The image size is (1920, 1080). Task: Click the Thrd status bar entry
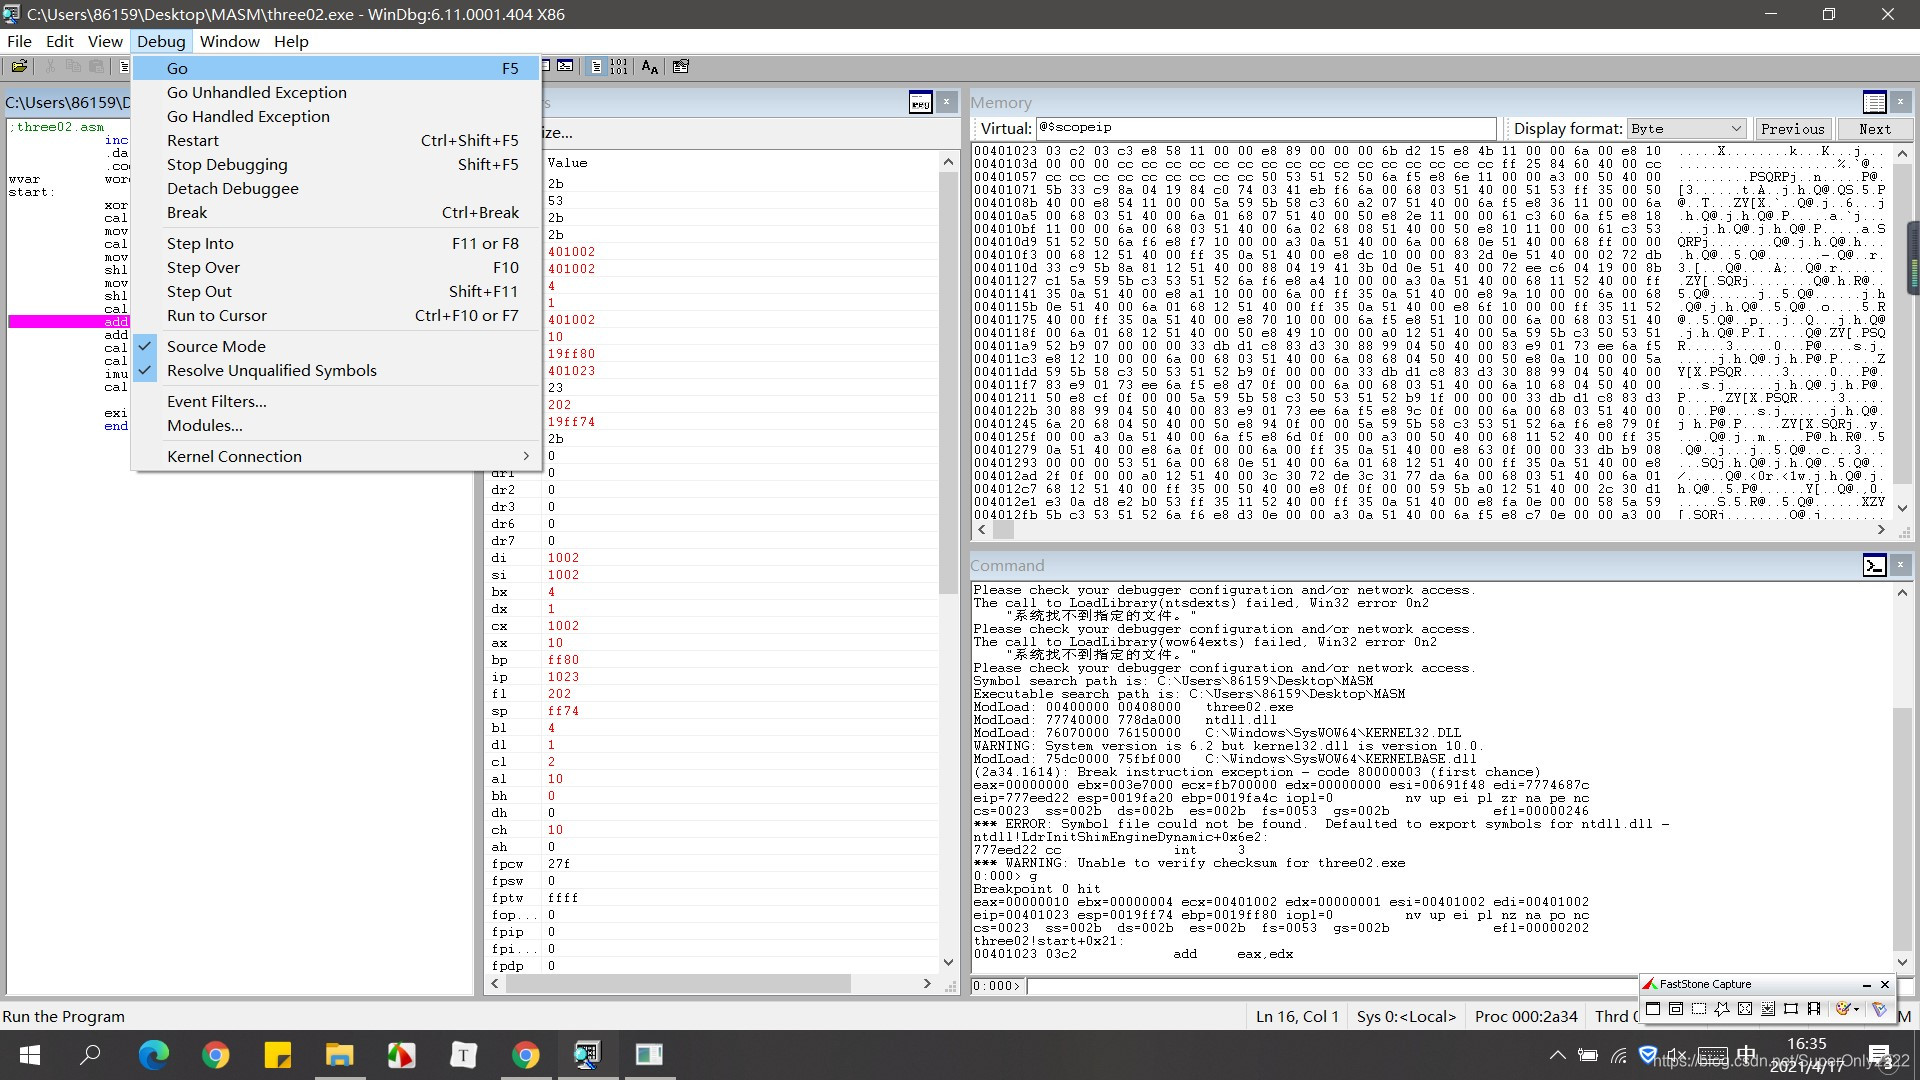point(1615,1016)
